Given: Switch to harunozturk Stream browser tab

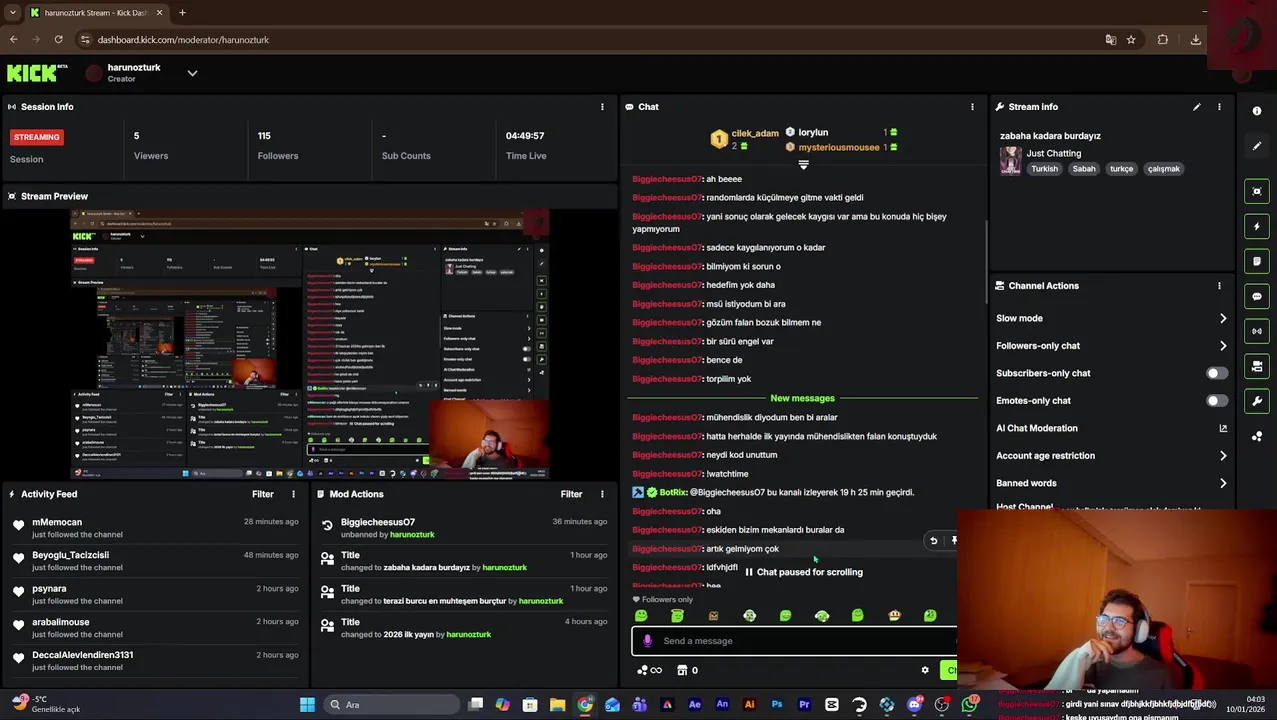Looking at the screenshot, I should click(x=95, y=13).
